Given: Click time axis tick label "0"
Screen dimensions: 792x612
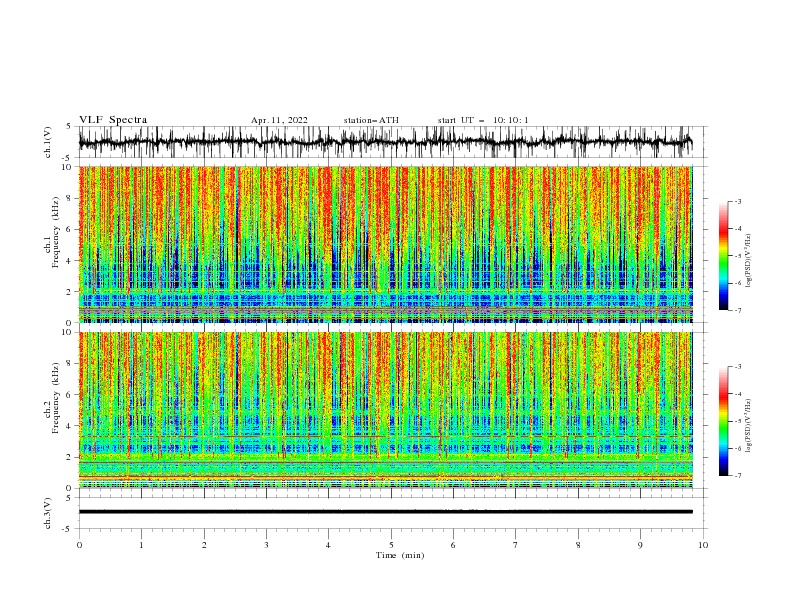Looking at the screenshot, I should coord(79,545).
